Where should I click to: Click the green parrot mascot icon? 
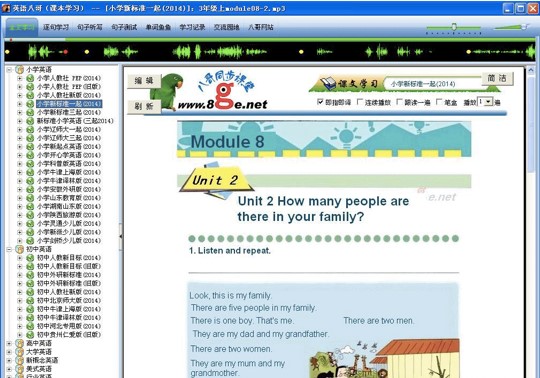[x=166, y=92]
